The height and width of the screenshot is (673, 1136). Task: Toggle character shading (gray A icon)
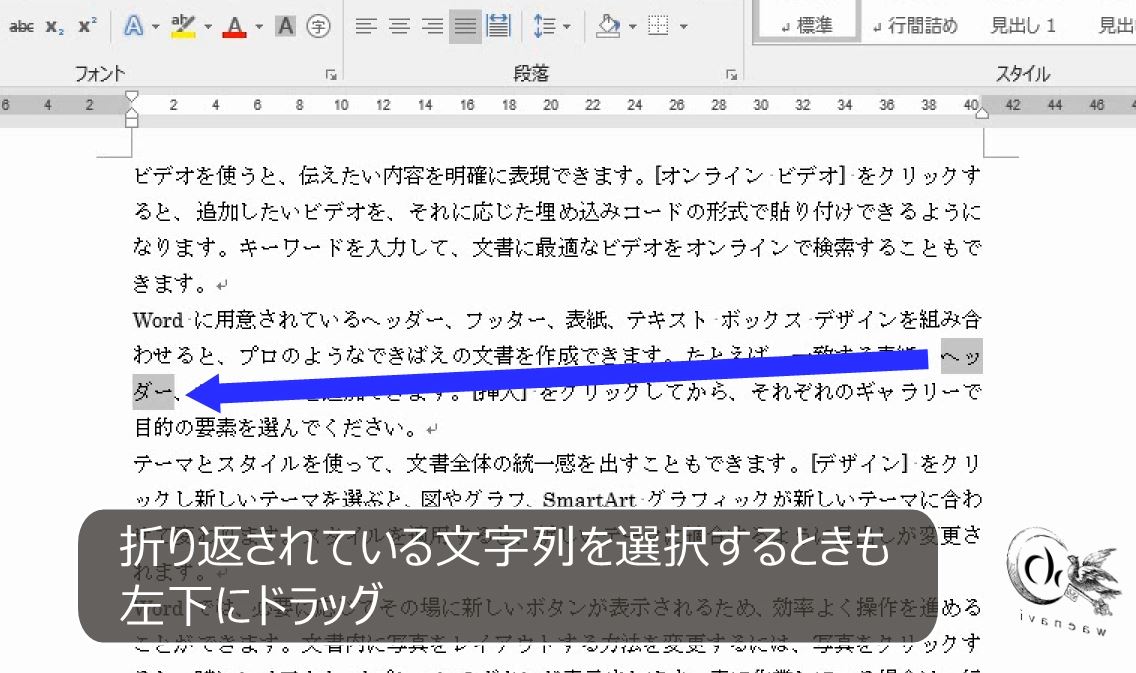tap(286, 27)
